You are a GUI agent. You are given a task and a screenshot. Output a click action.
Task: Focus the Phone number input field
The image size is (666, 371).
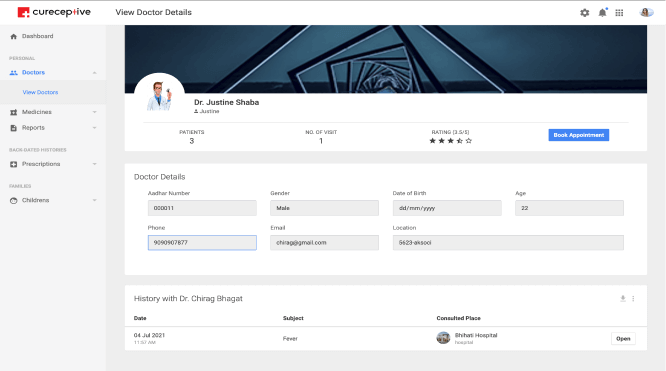tap(202, 243)
